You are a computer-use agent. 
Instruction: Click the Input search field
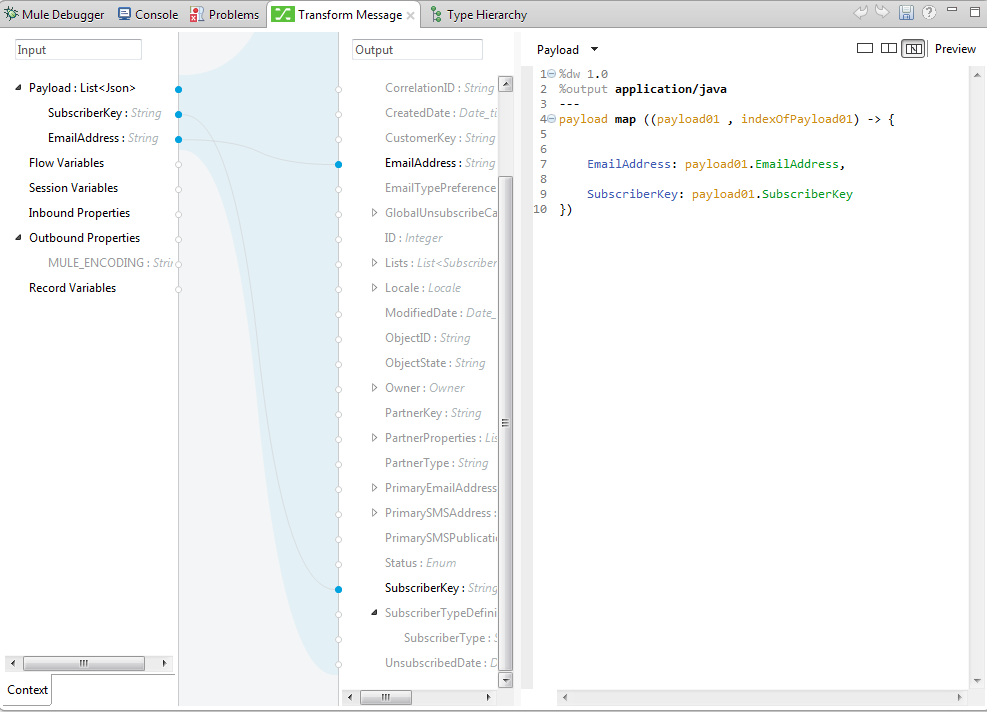(78, 50)
